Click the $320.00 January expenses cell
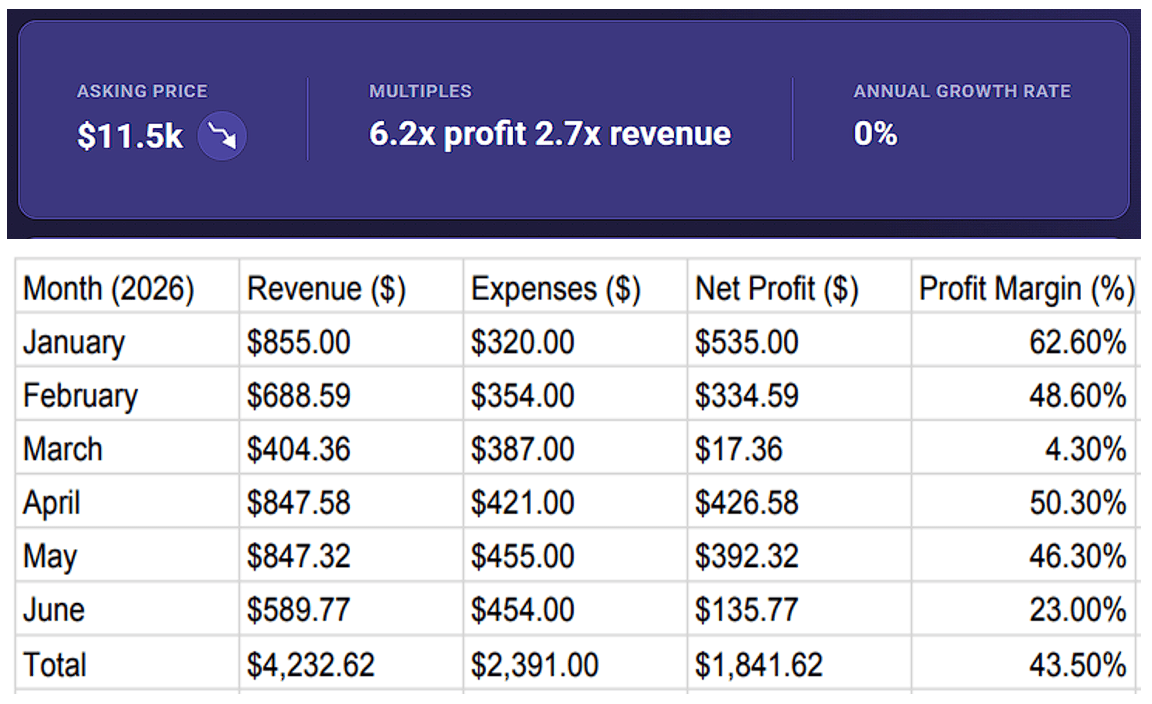This screenshot has height=704, width=1152. (576, 341)
